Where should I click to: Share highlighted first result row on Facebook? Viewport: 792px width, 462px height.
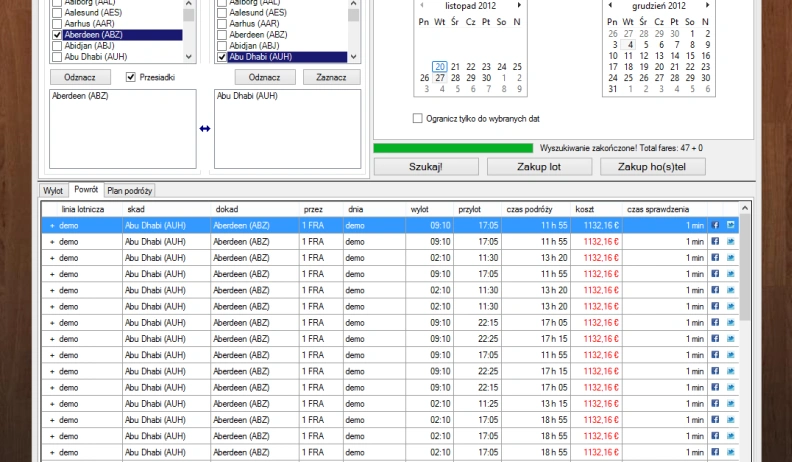pos(715,225)
